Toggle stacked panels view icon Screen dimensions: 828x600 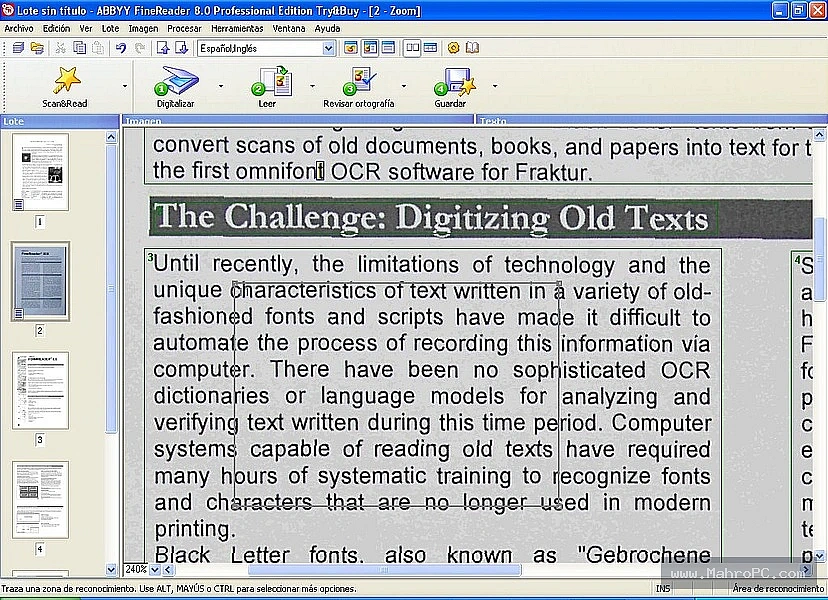[x=430, y=48]
